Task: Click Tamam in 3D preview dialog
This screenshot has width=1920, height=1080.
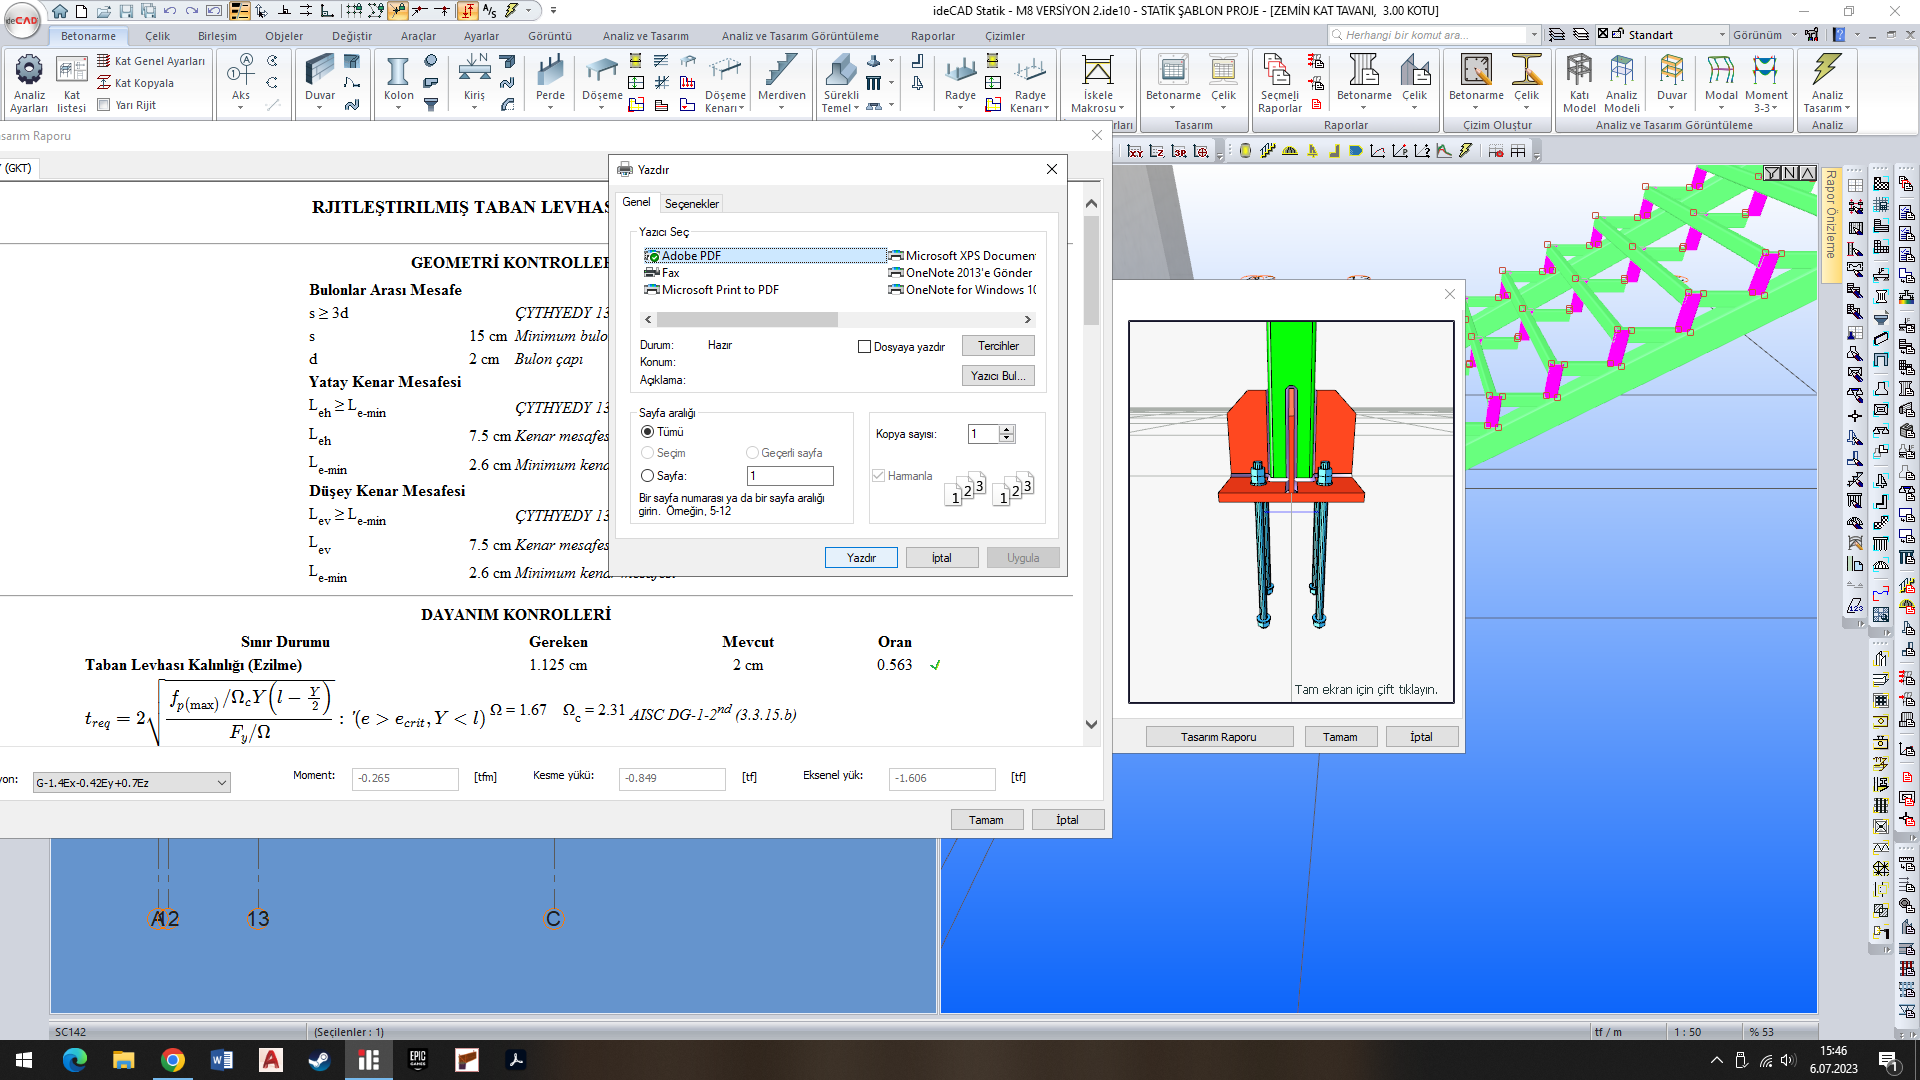Action: [x=1340, y=737]
